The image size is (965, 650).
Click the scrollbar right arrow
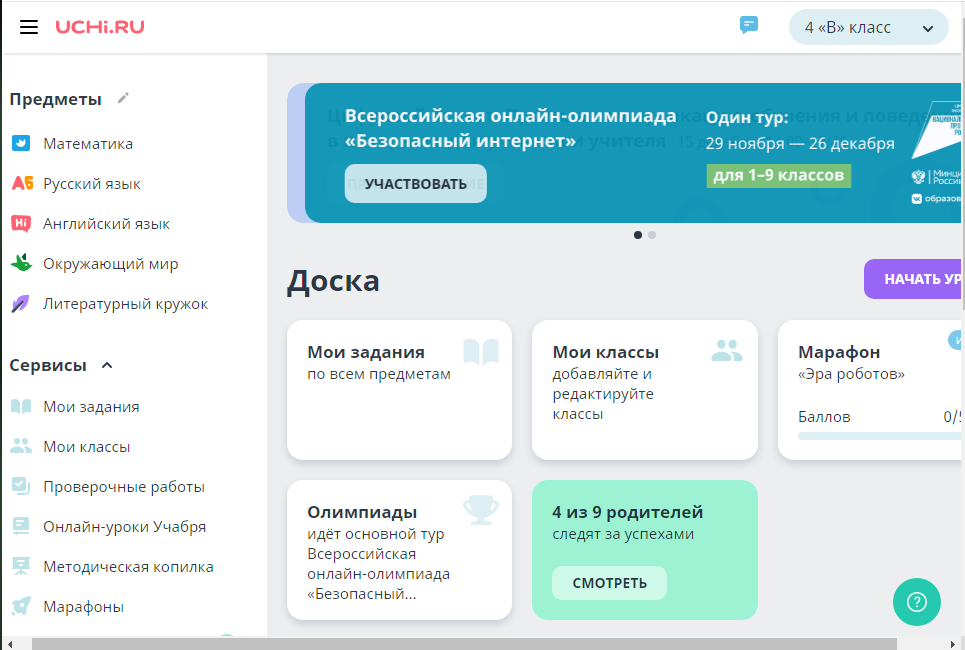pyautogui.click(x=954, y=644)
